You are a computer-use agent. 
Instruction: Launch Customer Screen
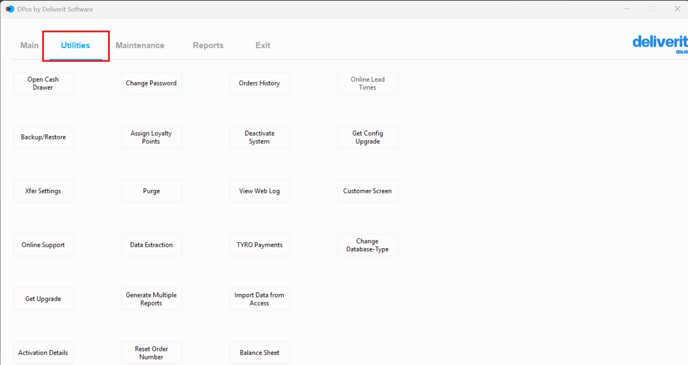(368, 191)
